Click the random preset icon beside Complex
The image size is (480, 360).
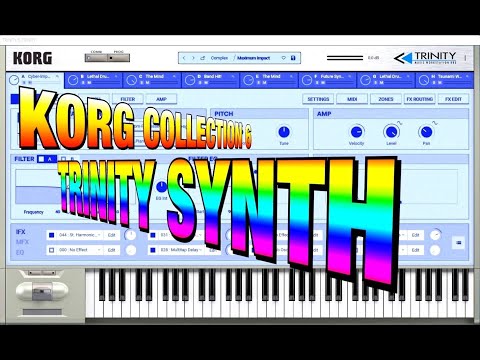click(x=202, y=58)
